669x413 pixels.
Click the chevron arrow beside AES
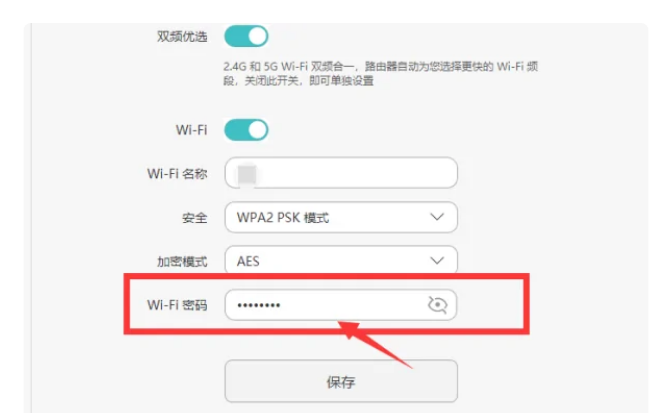tap(437, 261)
